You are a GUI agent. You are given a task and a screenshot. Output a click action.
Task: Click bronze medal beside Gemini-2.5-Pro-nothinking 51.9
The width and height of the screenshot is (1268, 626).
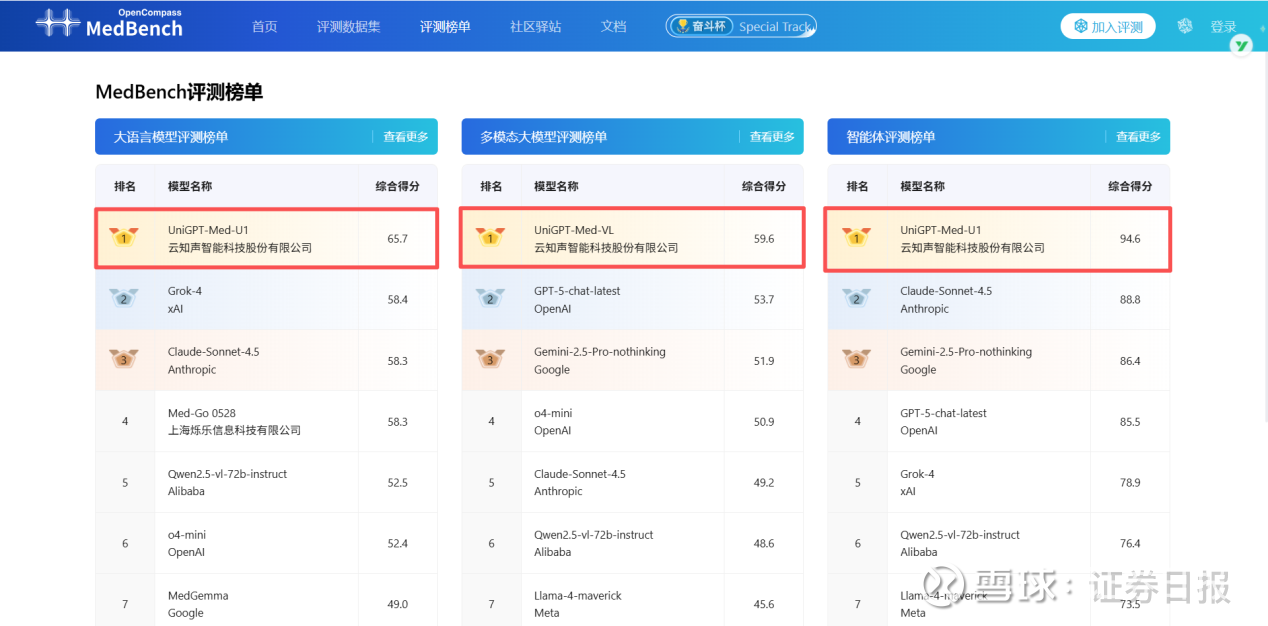(491, 360)
